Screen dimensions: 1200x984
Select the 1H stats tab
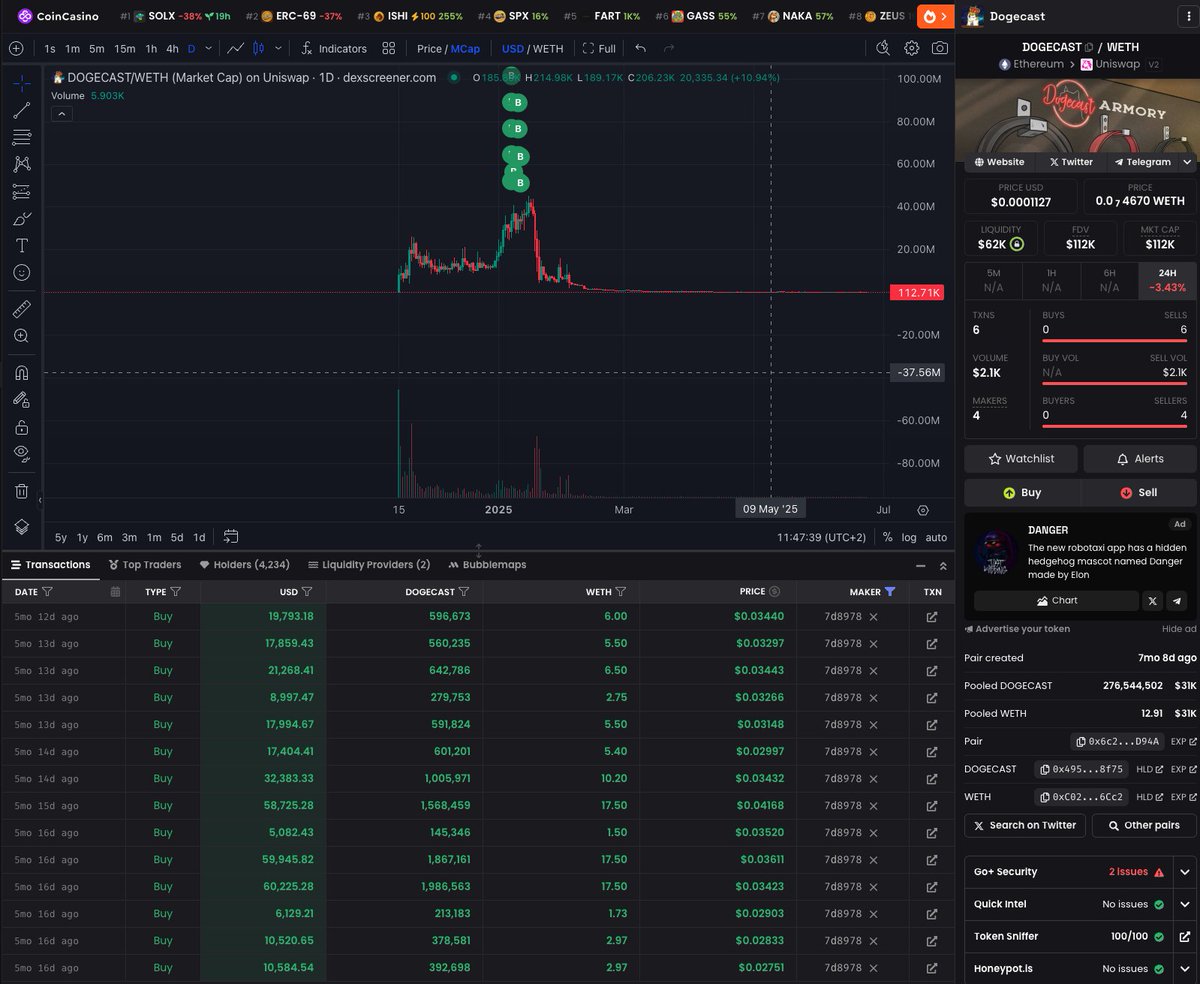point(1051,280)
